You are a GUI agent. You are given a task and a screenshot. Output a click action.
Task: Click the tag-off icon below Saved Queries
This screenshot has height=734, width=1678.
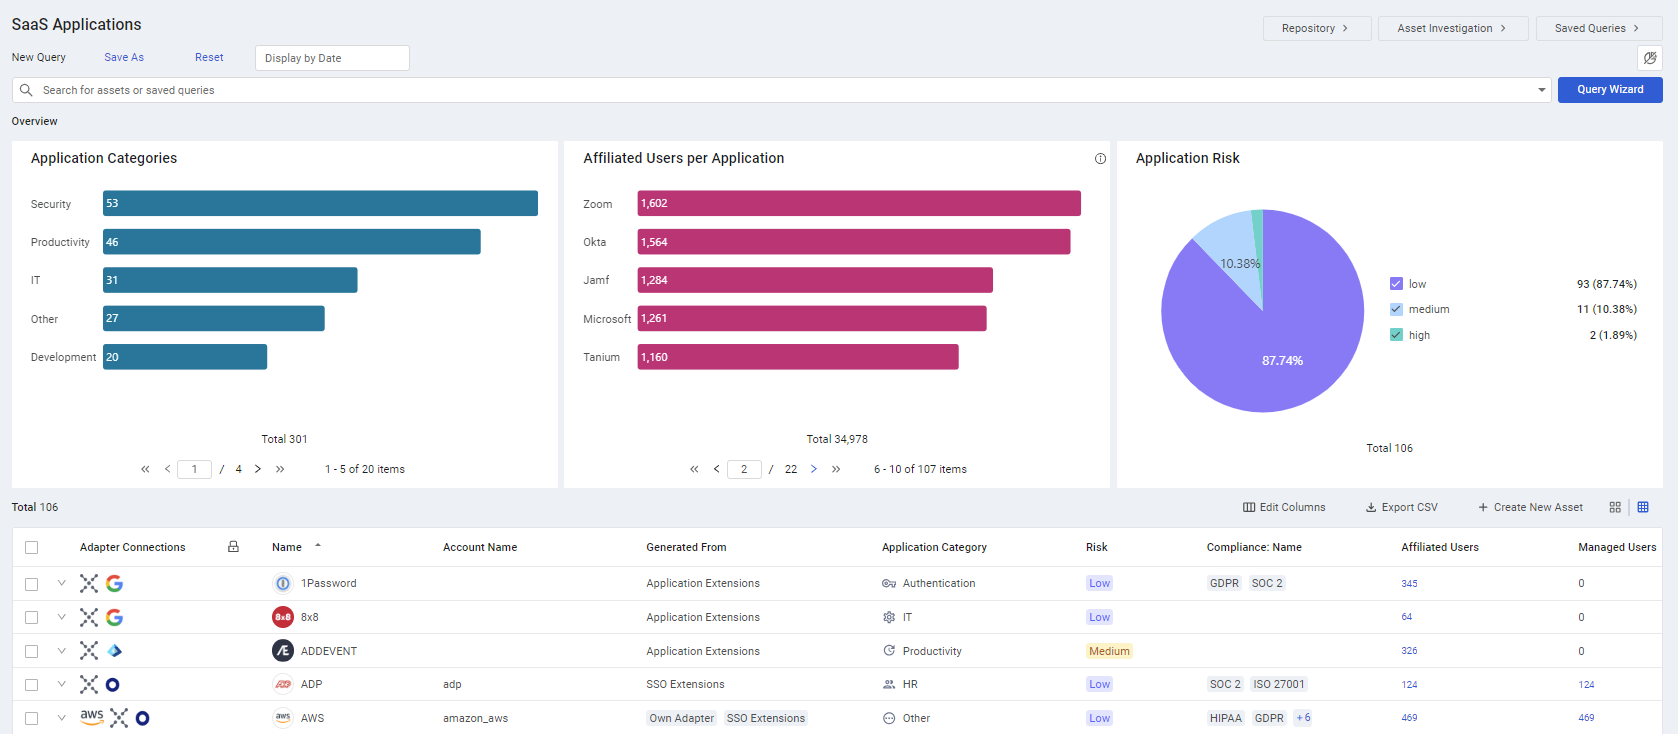(1650, 58)
